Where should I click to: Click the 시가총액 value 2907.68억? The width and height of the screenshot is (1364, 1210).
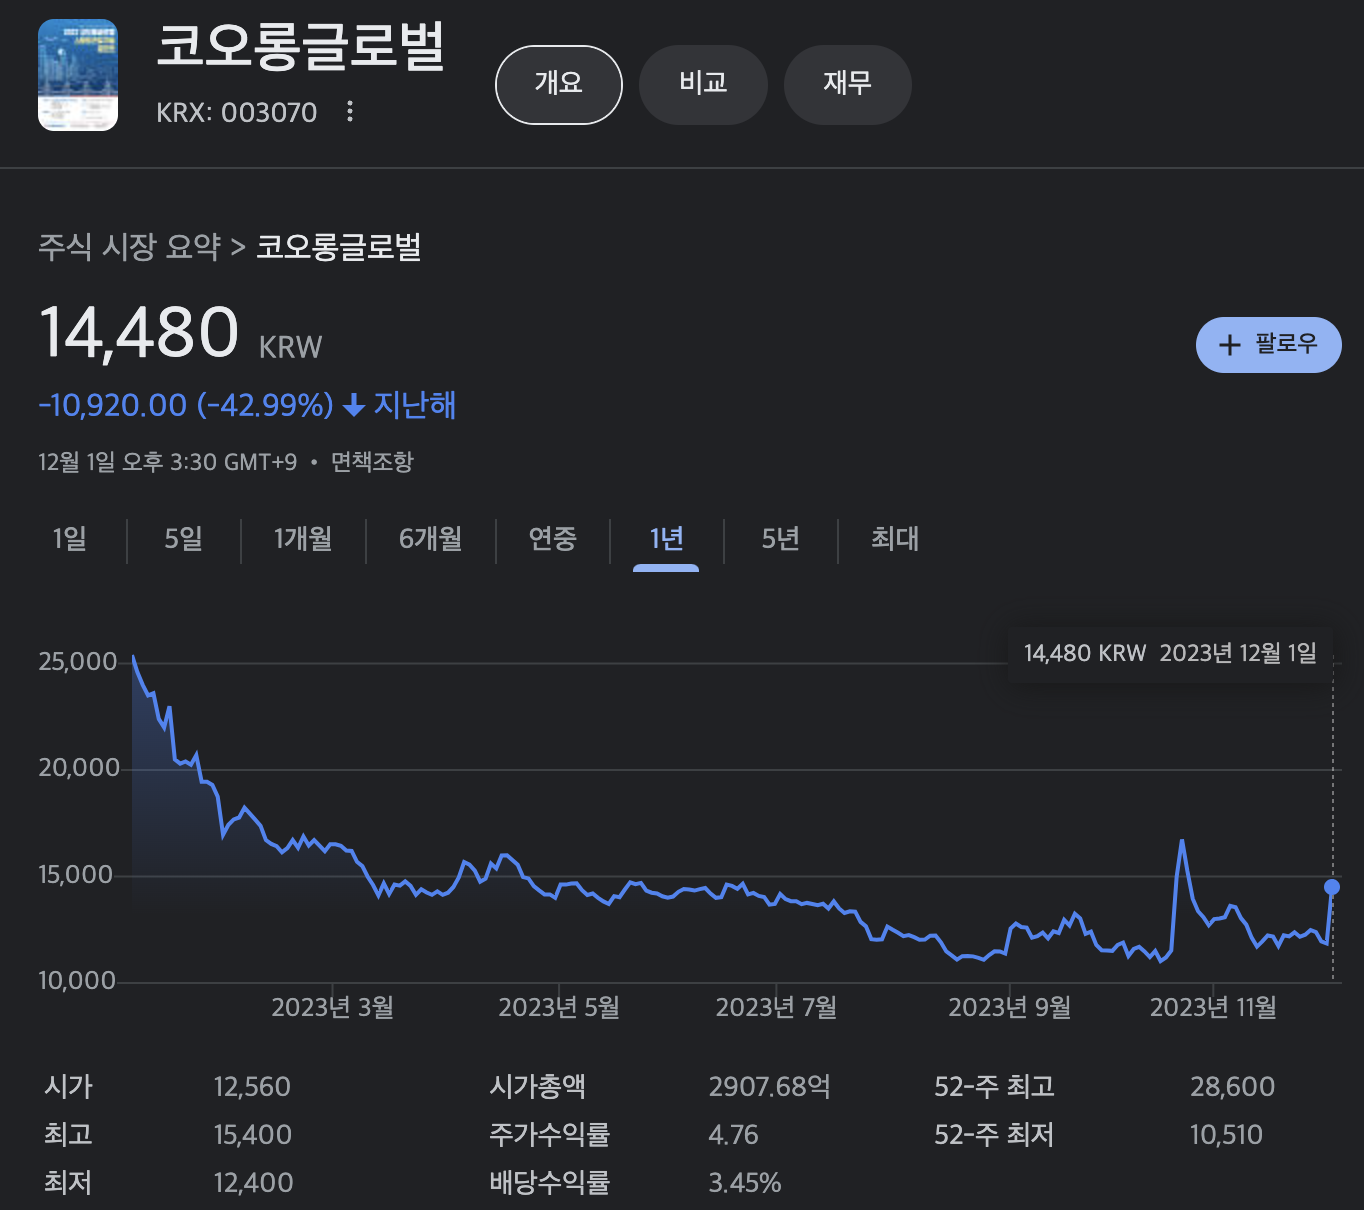(x=770, y=1087)
